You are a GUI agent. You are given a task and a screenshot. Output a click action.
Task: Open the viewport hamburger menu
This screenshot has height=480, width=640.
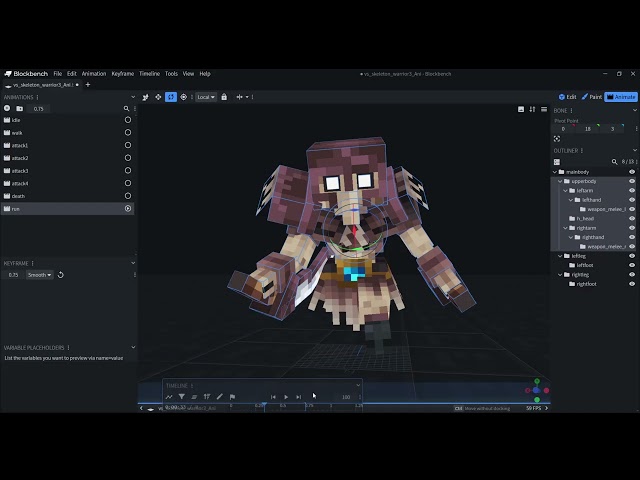[x=544, y=109]
